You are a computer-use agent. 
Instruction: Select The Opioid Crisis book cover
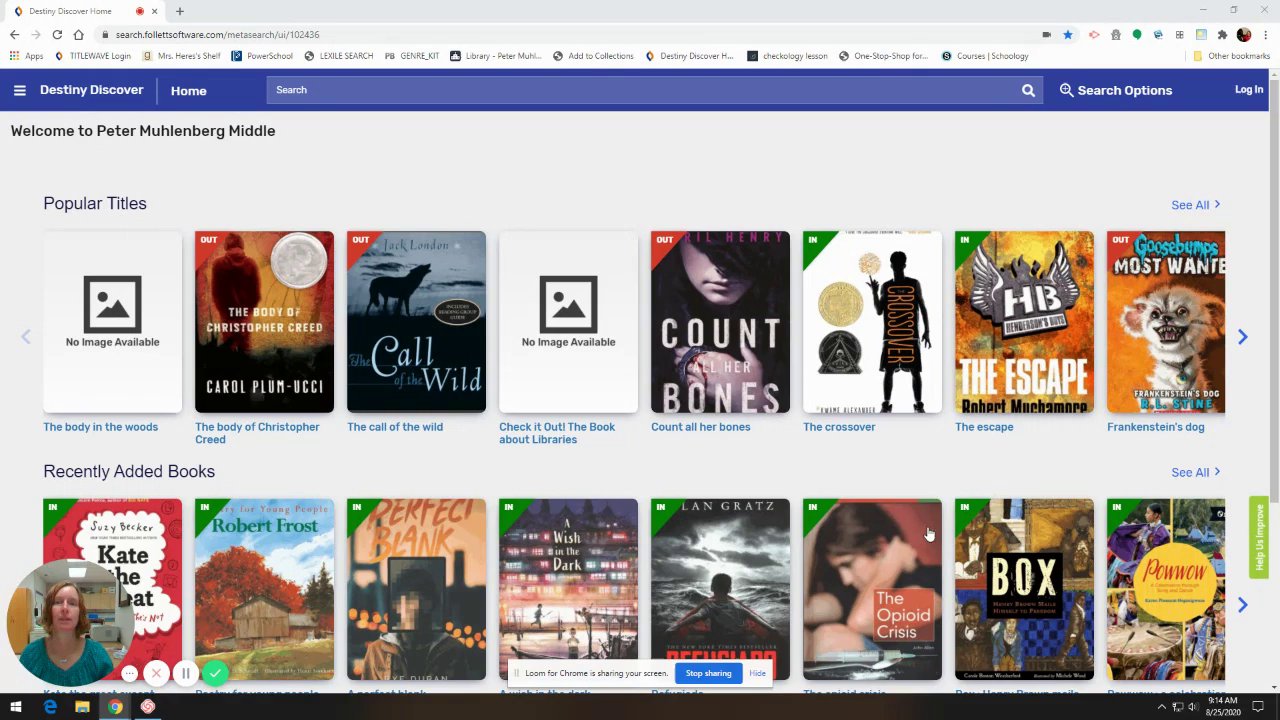point(872,590)
